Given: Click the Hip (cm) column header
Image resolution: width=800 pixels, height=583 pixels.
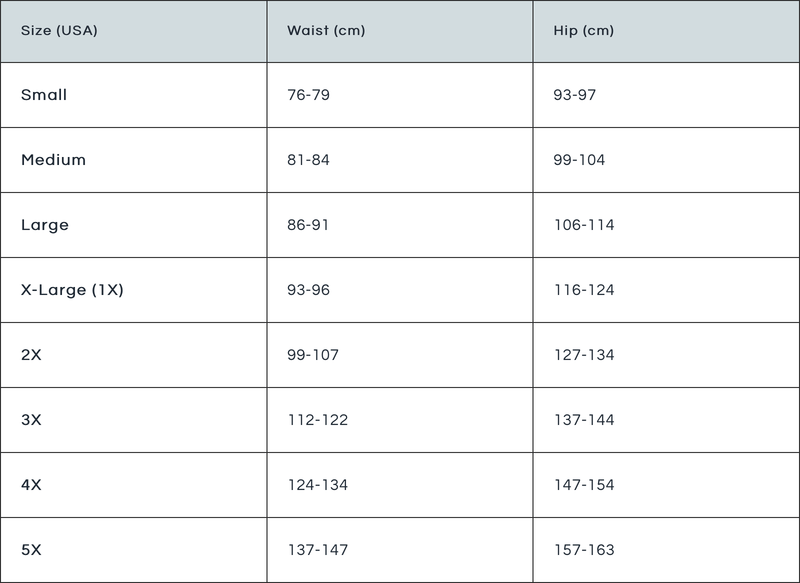Looking at the screenshot, I should click(583, 30).
